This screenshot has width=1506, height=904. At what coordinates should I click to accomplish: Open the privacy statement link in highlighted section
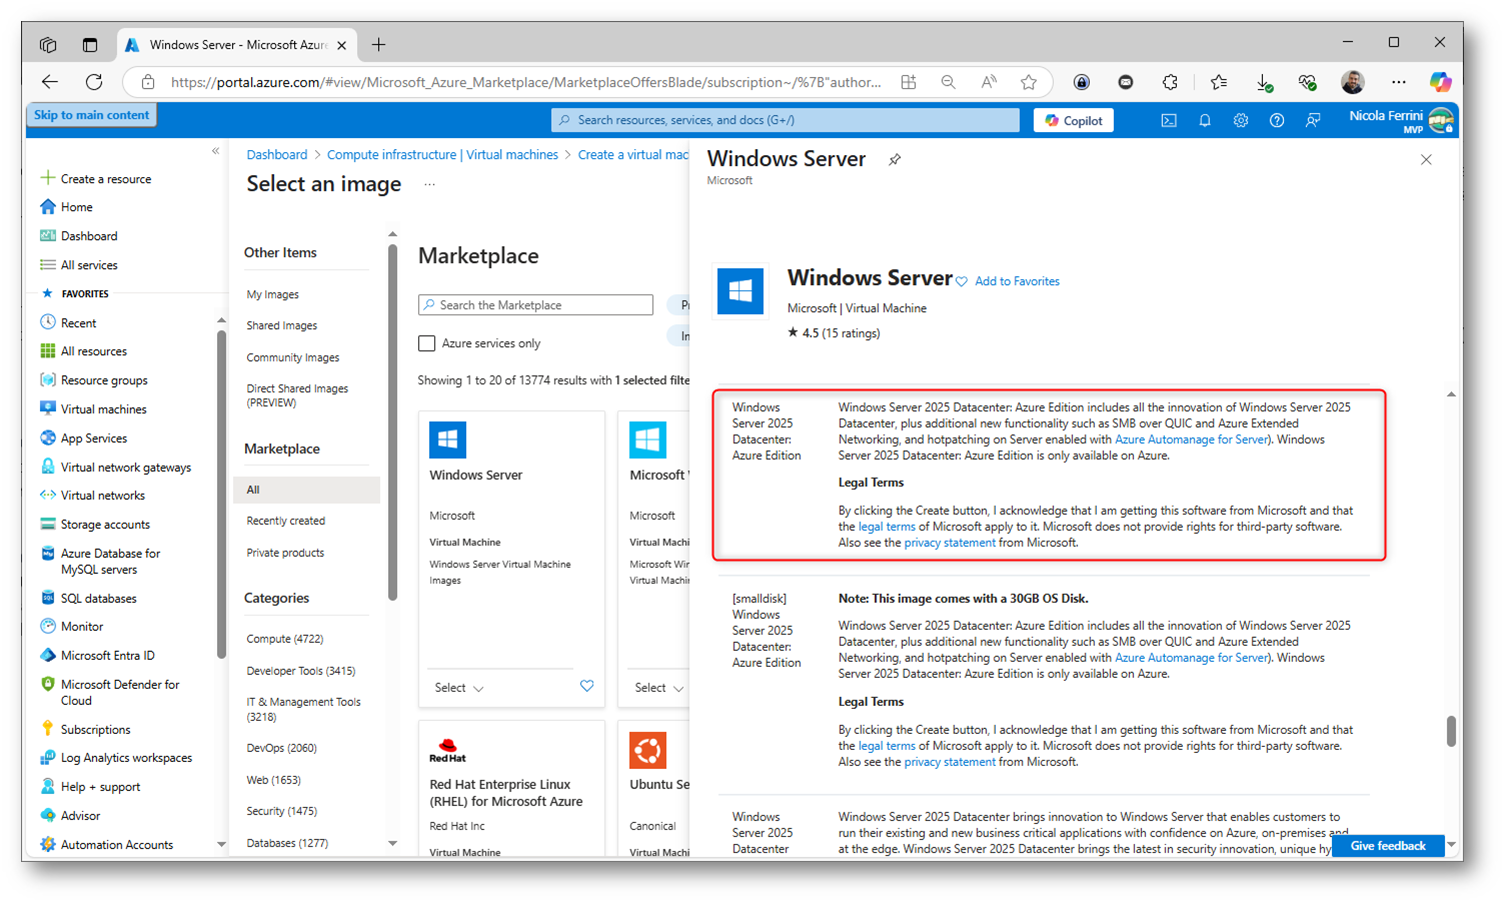949,542
